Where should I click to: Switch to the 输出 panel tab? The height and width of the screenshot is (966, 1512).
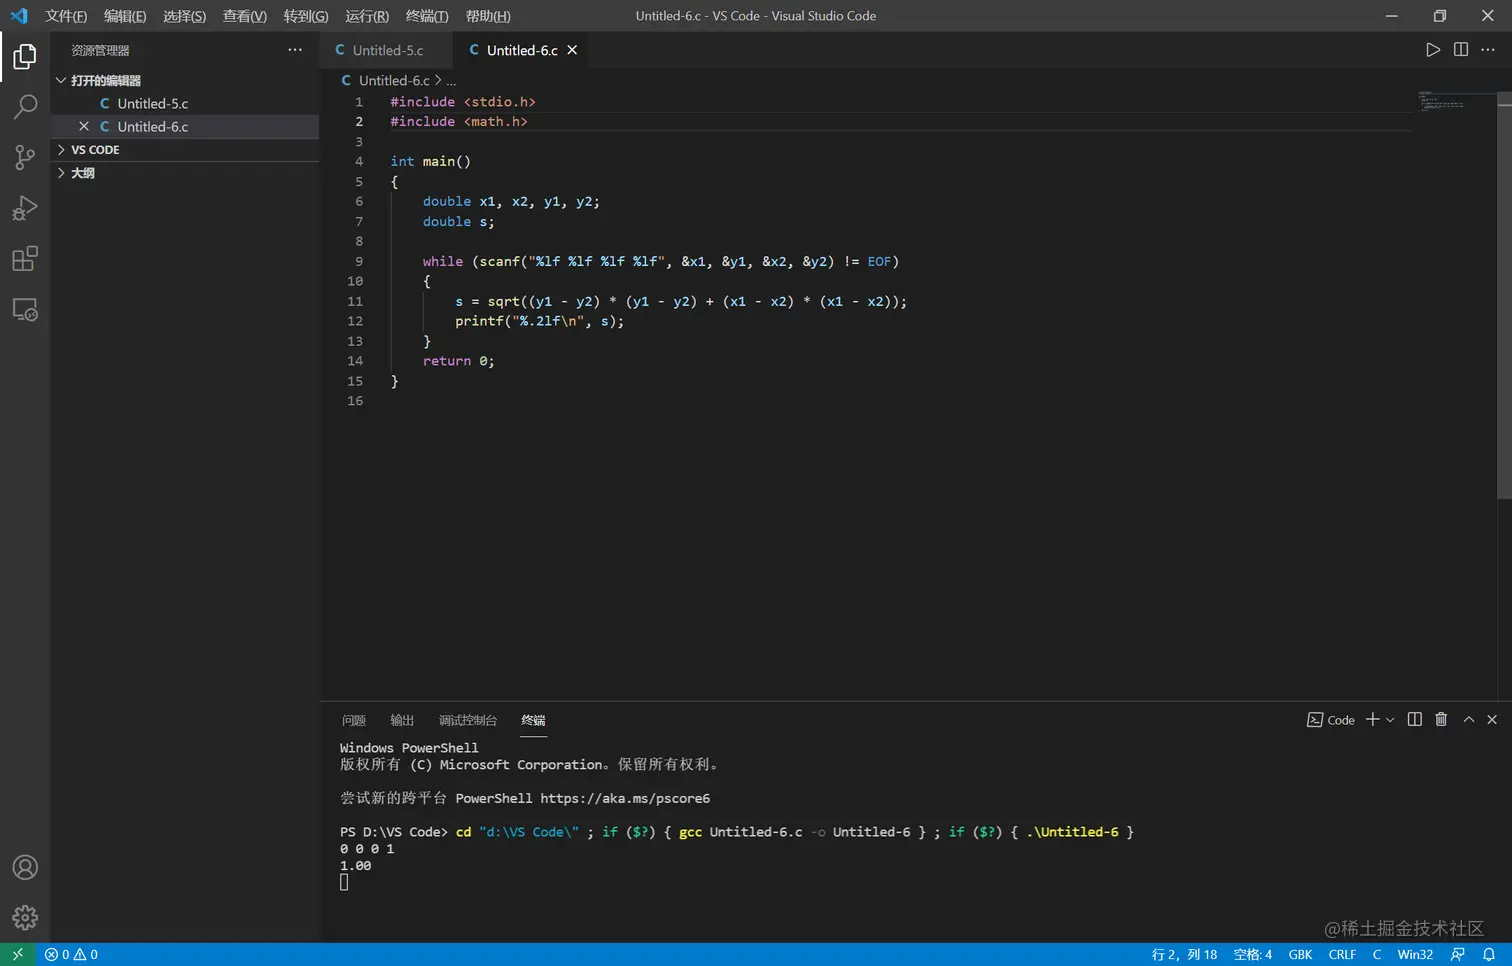pos(402,720)
